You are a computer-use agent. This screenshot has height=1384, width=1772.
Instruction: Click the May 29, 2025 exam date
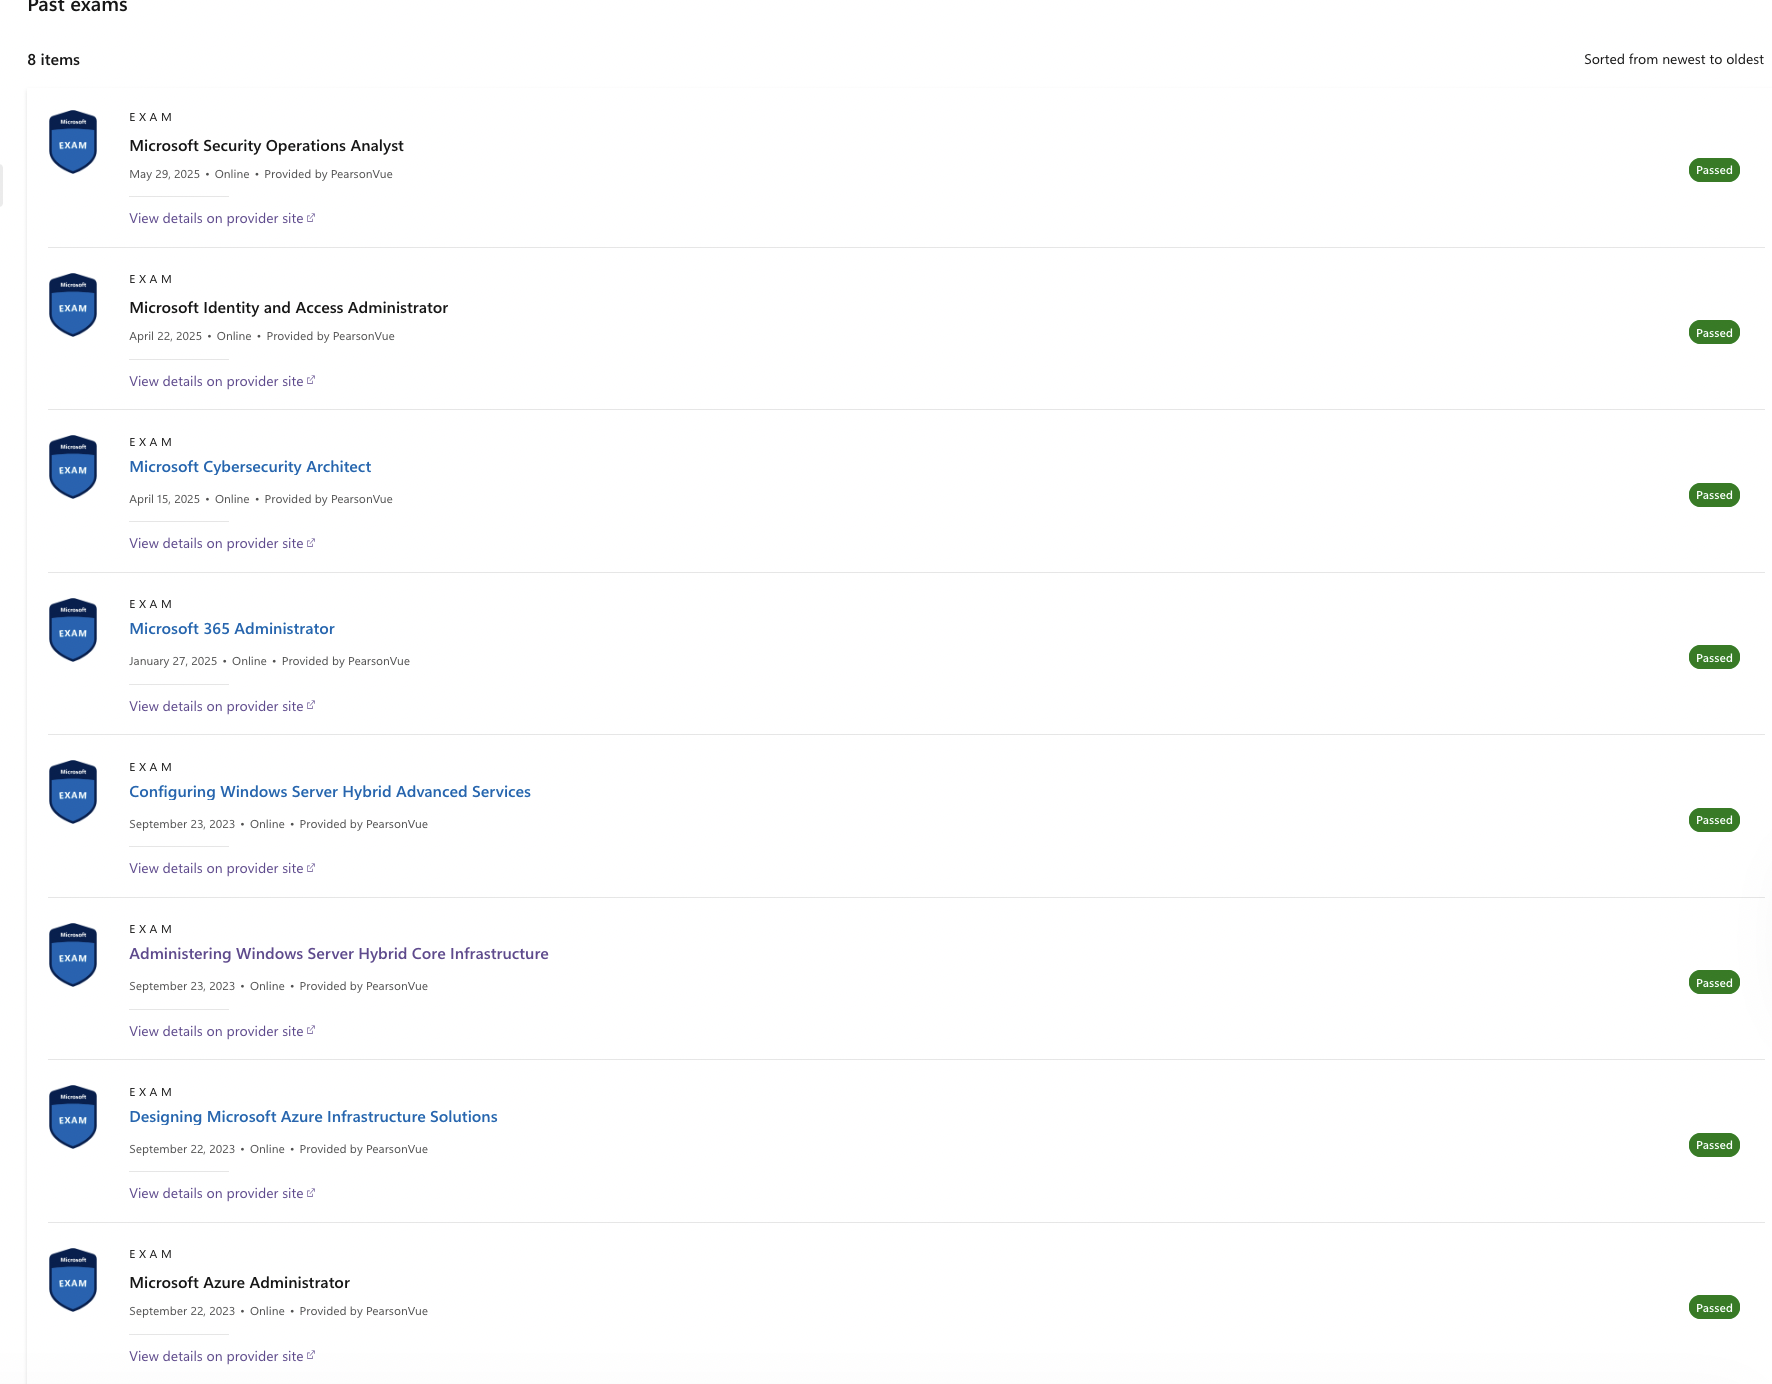pyautogui.click(x=164, y=174)
